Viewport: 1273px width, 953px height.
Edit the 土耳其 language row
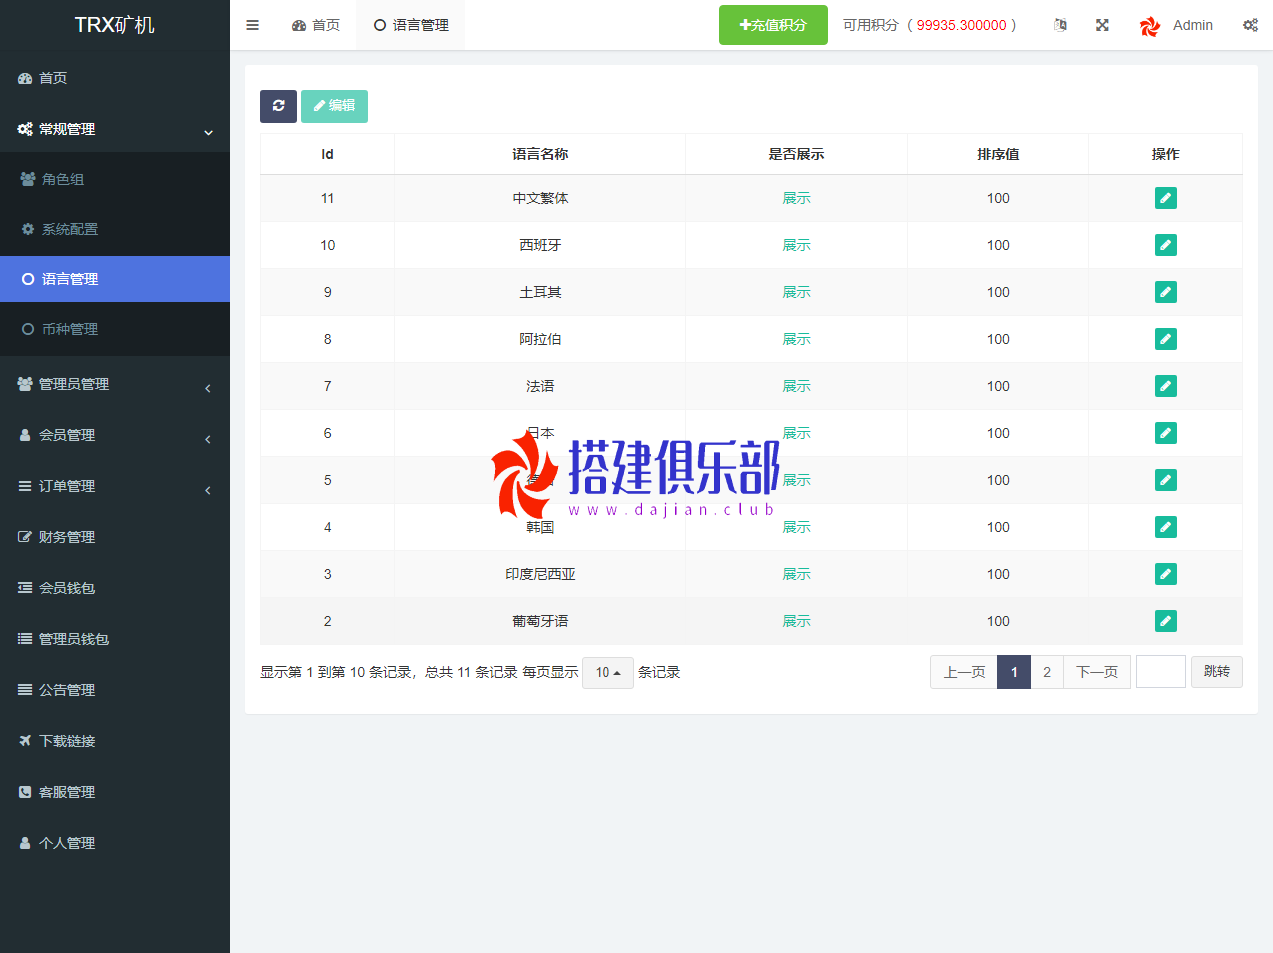point(1165,292)
